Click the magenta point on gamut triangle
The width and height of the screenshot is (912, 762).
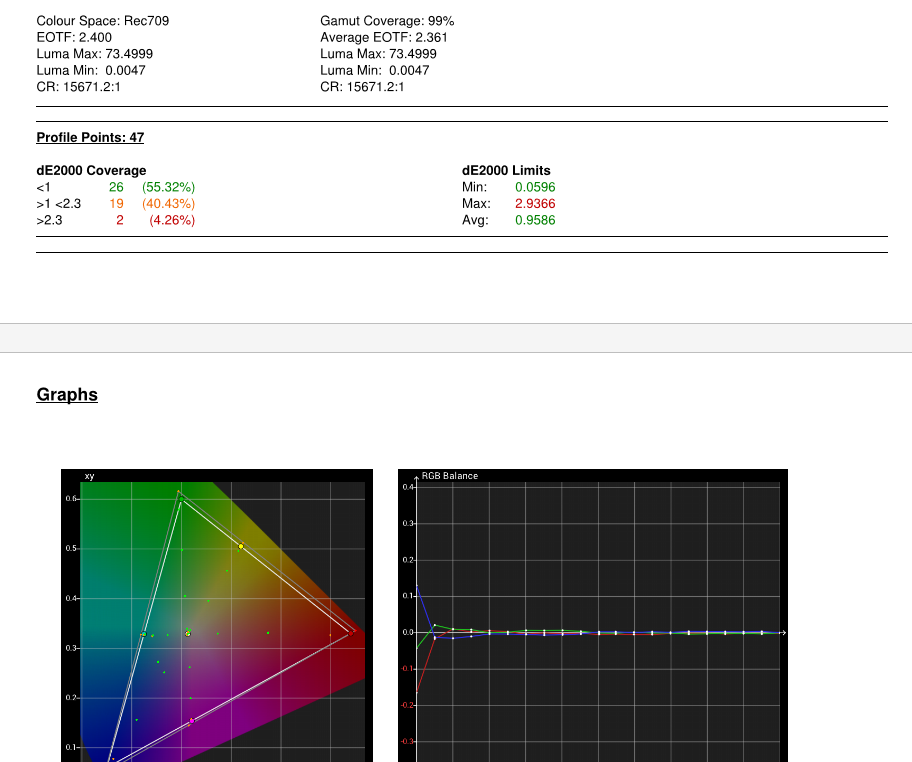(192, 721)
